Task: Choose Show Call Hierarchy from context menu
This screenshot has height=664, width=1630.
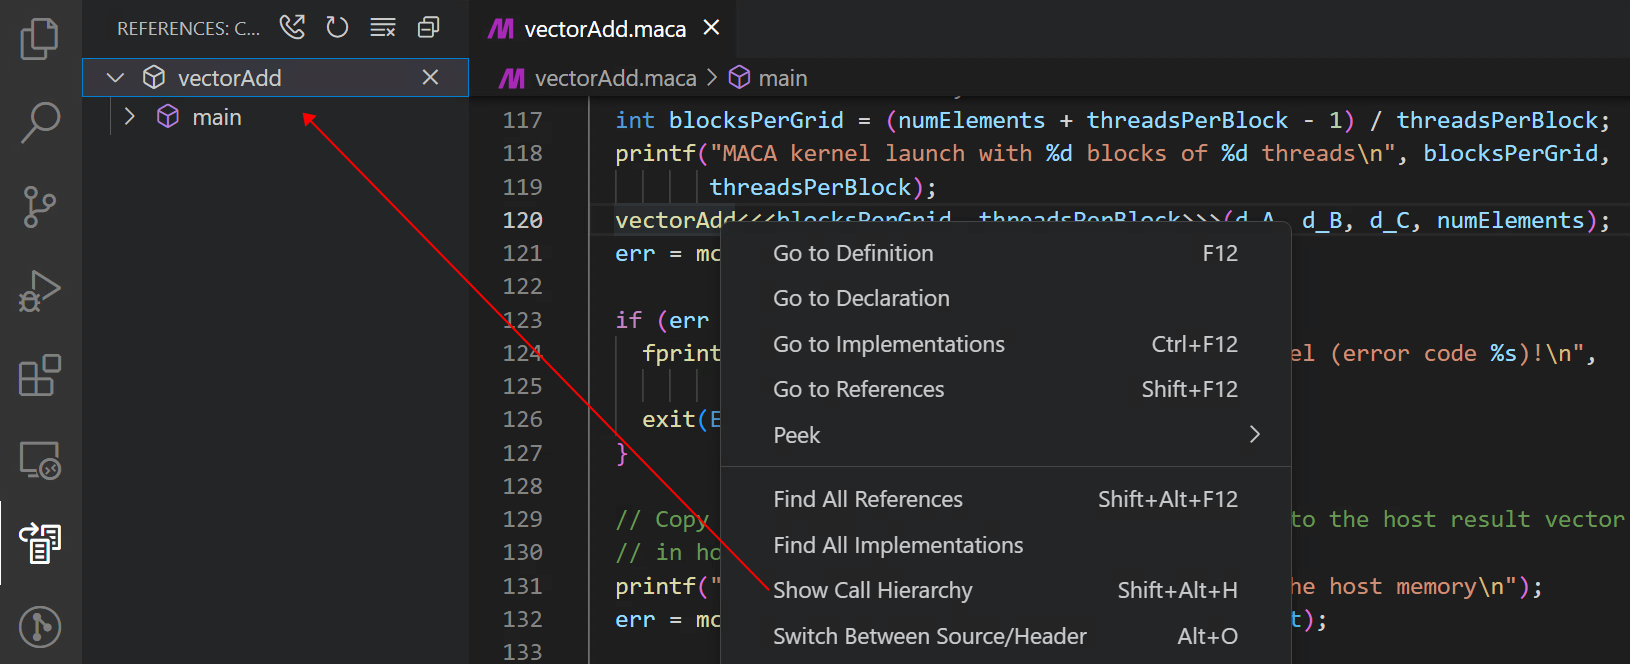Action: coord(872,590)
